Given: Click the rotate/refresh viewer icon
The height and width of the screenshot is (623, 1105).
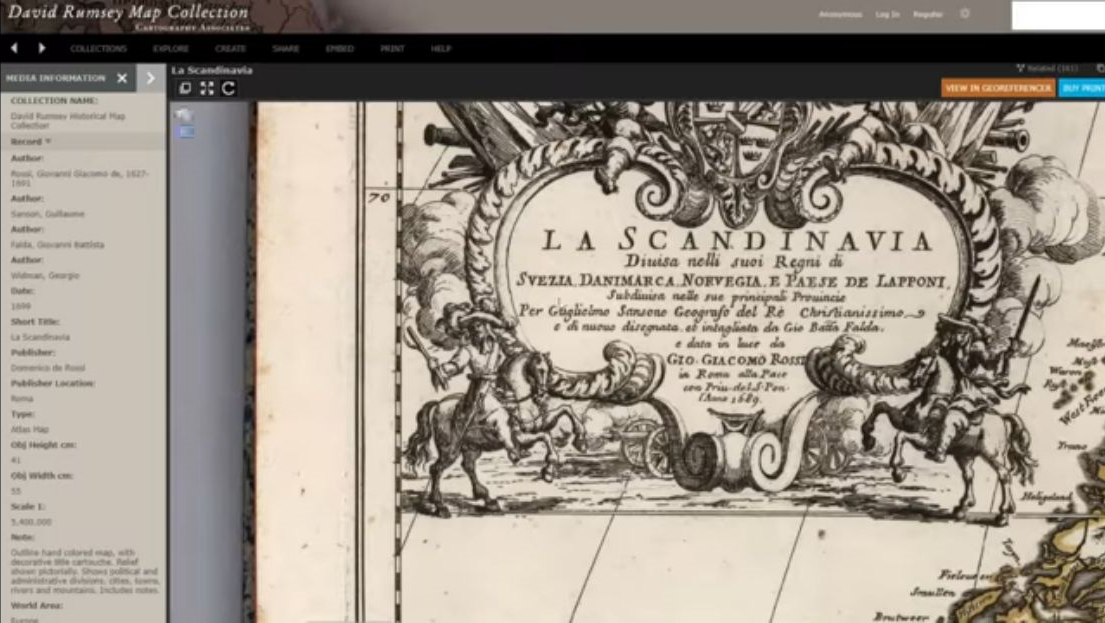Looking at the screenshot, I should click(228, 88).
